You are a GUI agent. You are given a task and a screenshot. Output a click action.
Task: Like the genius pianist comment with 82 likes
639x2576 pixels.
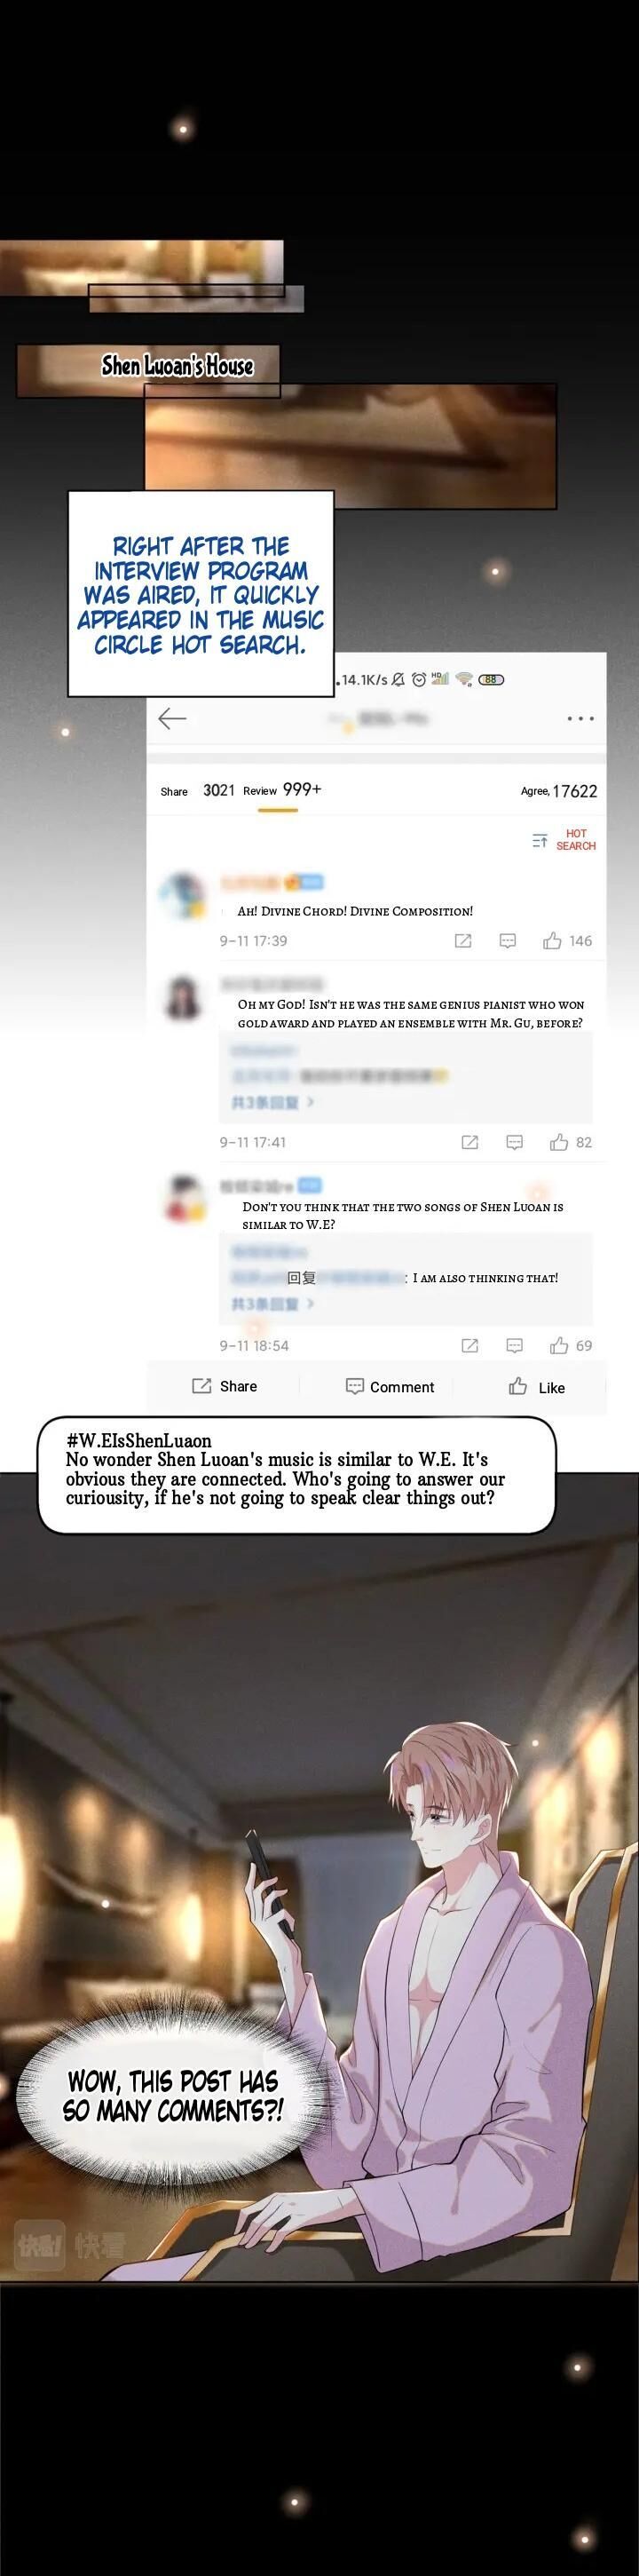[571, 1142]
